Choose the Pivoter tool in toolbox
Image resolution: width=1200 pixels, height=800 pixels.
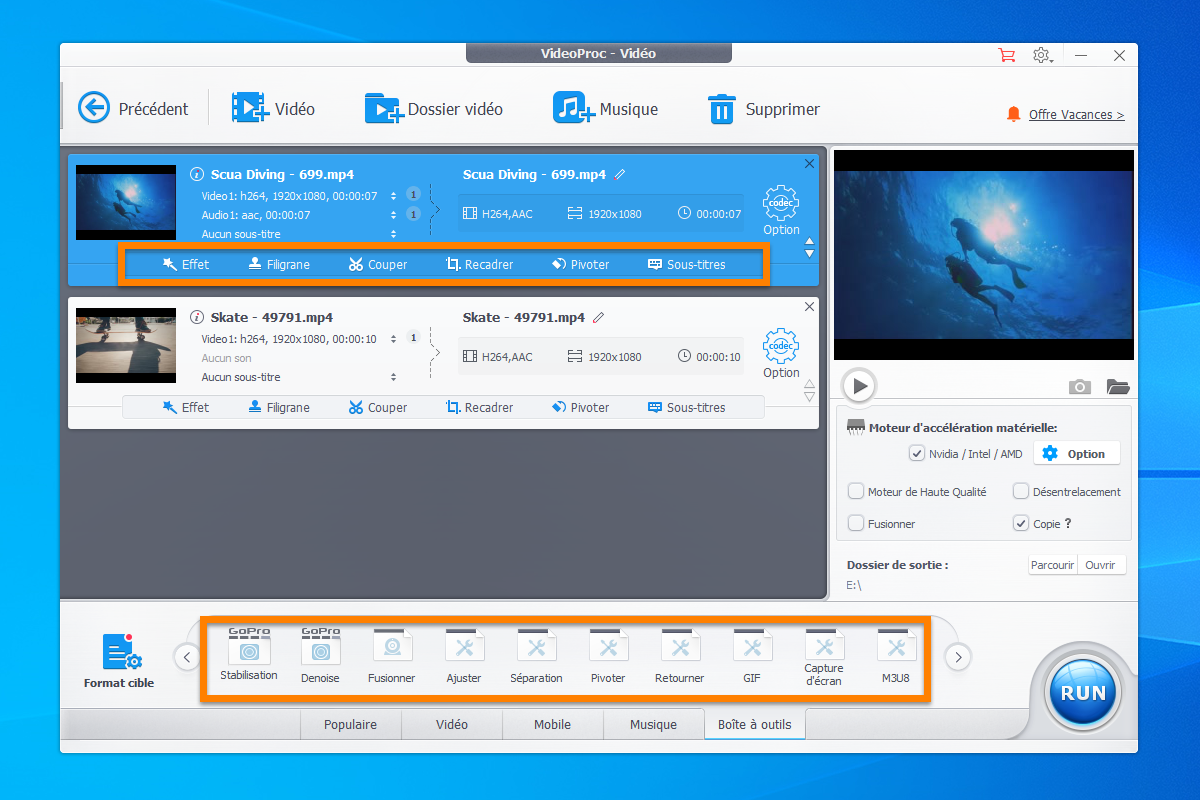[x=608, y=656]
